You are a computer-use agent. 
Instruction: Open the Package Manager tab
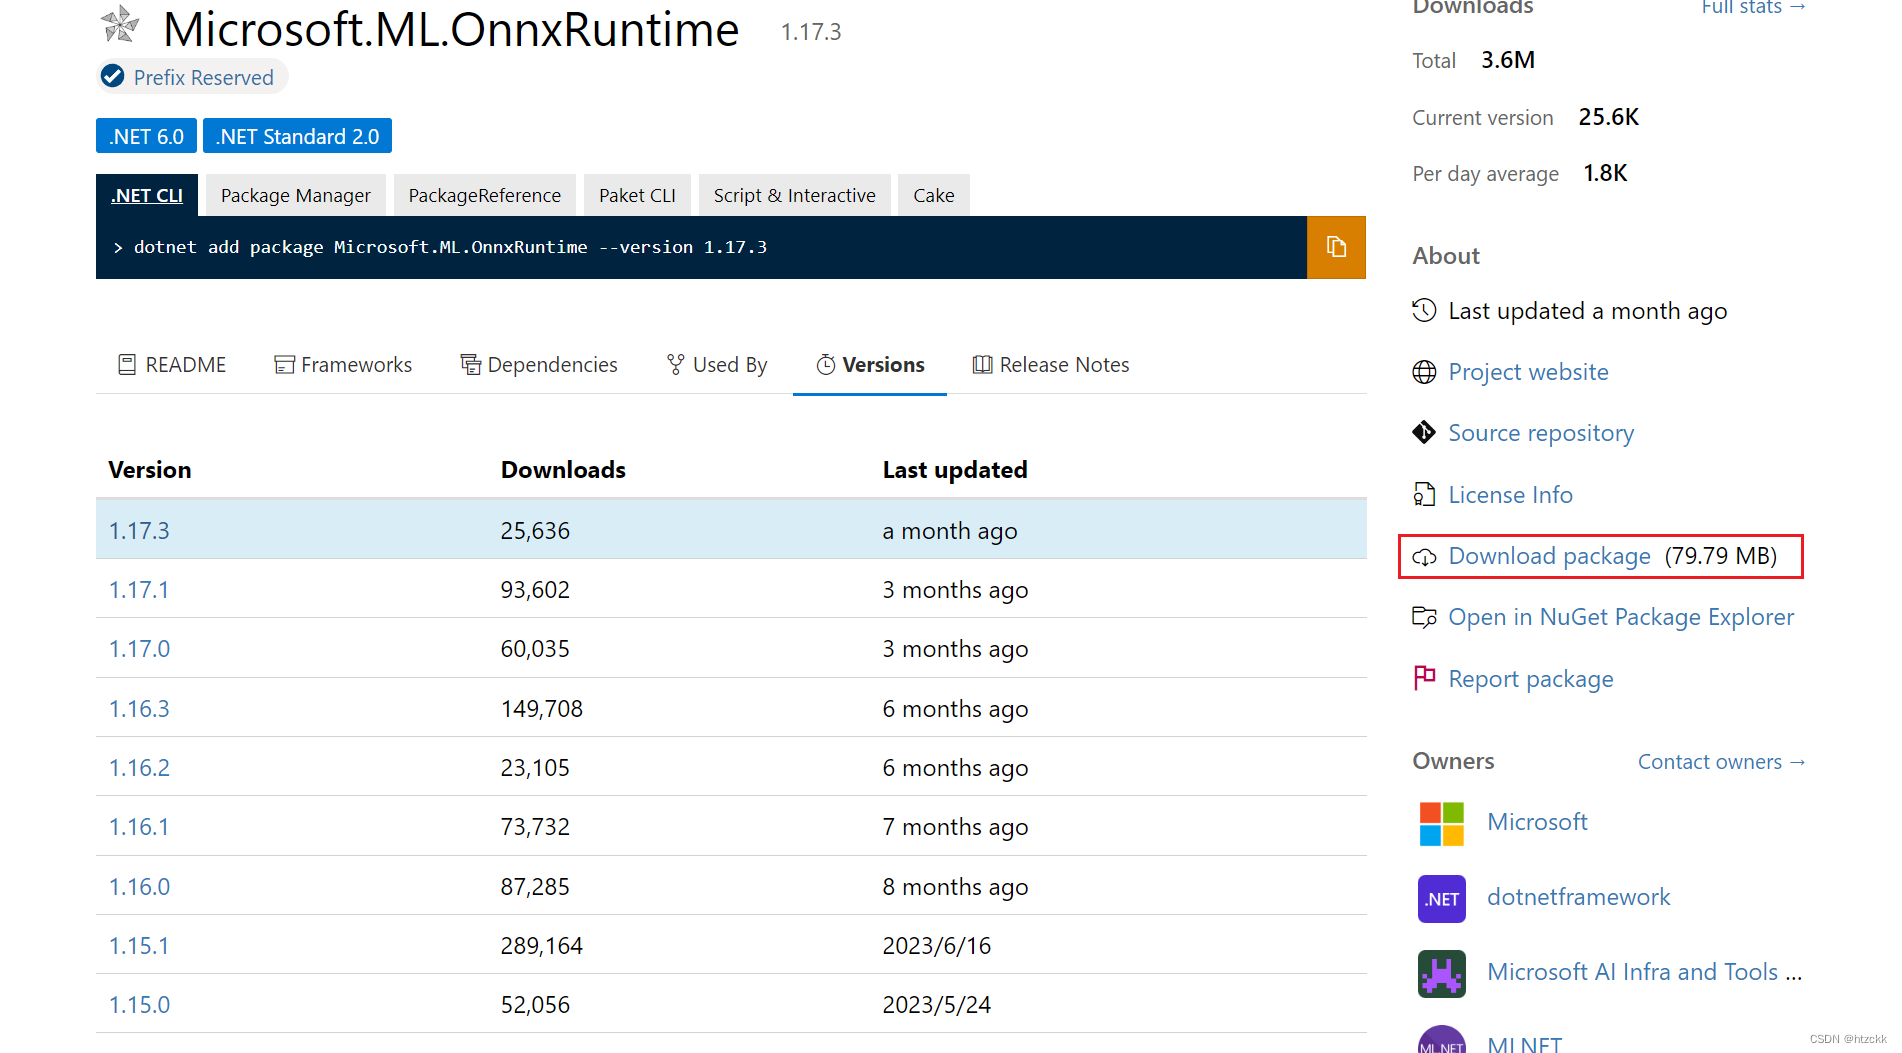(x=294, y=195)
